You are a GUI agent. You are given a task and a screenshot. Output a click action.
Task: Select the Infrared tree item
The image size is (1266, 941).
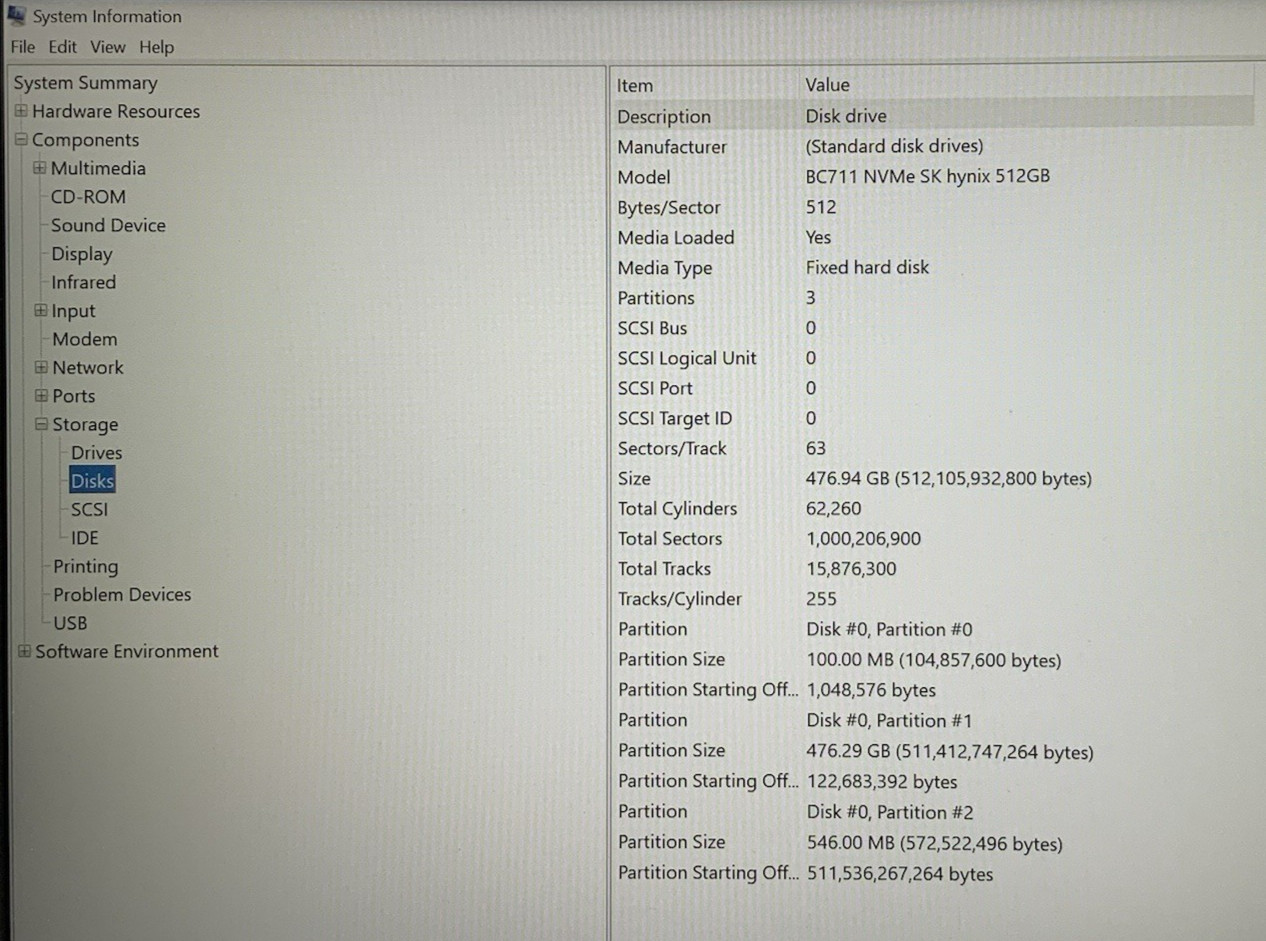(84, 282)
